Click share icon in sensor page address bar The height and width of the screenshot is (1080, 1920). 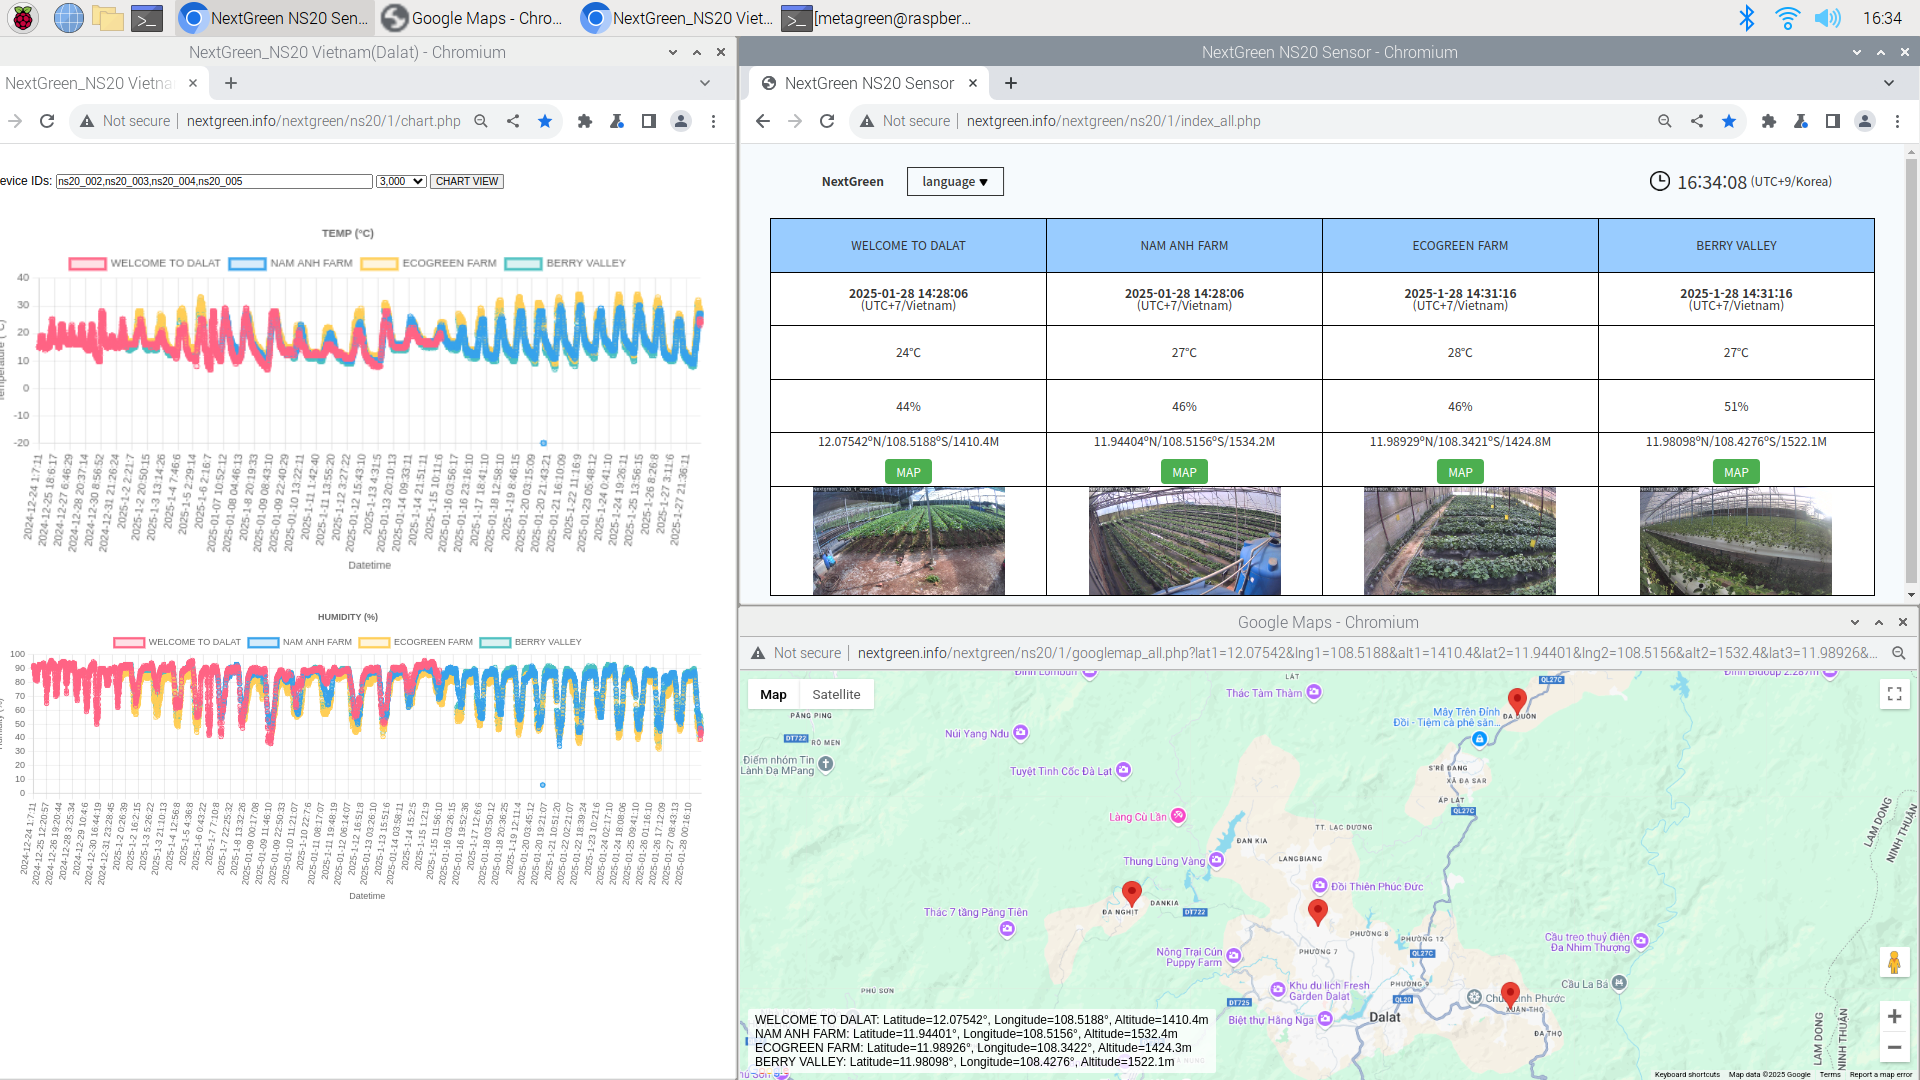coord(1697,121)
